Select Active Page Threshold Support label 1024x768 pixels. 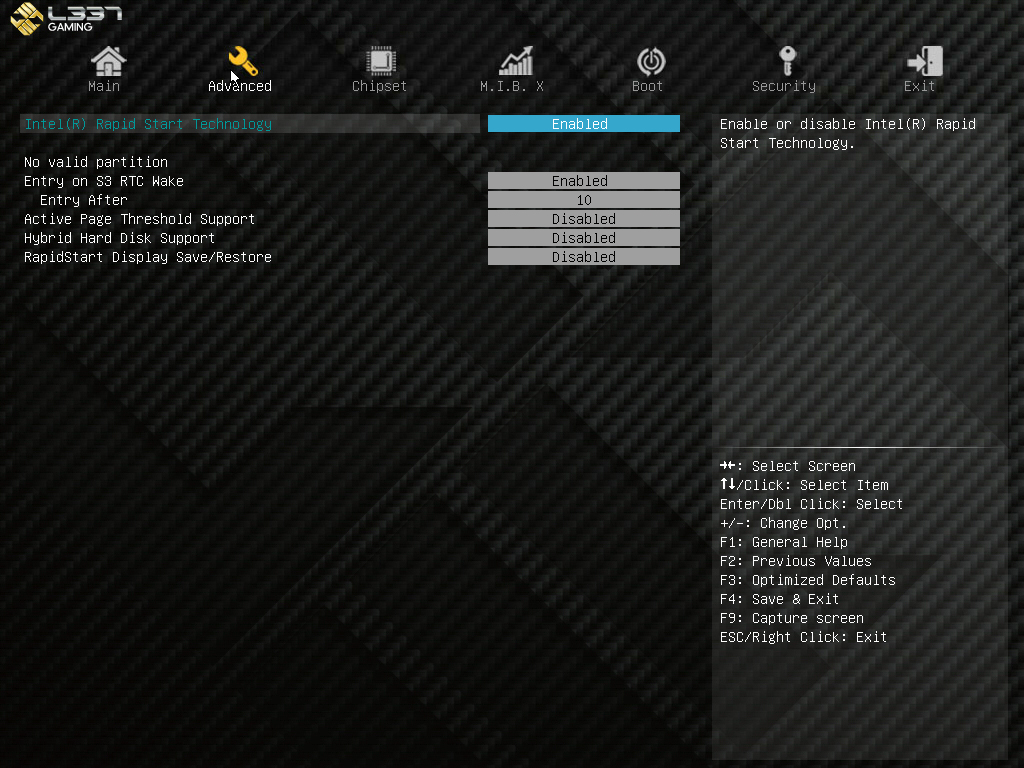pos(139,219)
